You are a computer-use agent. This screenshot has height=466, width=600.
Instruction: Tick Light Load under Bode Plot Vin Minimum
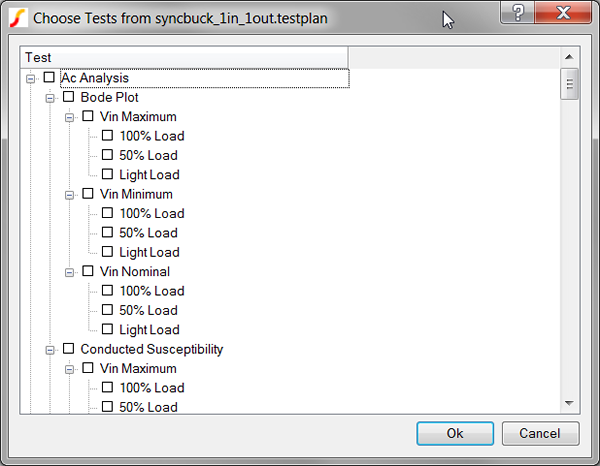tap(108, 252)
